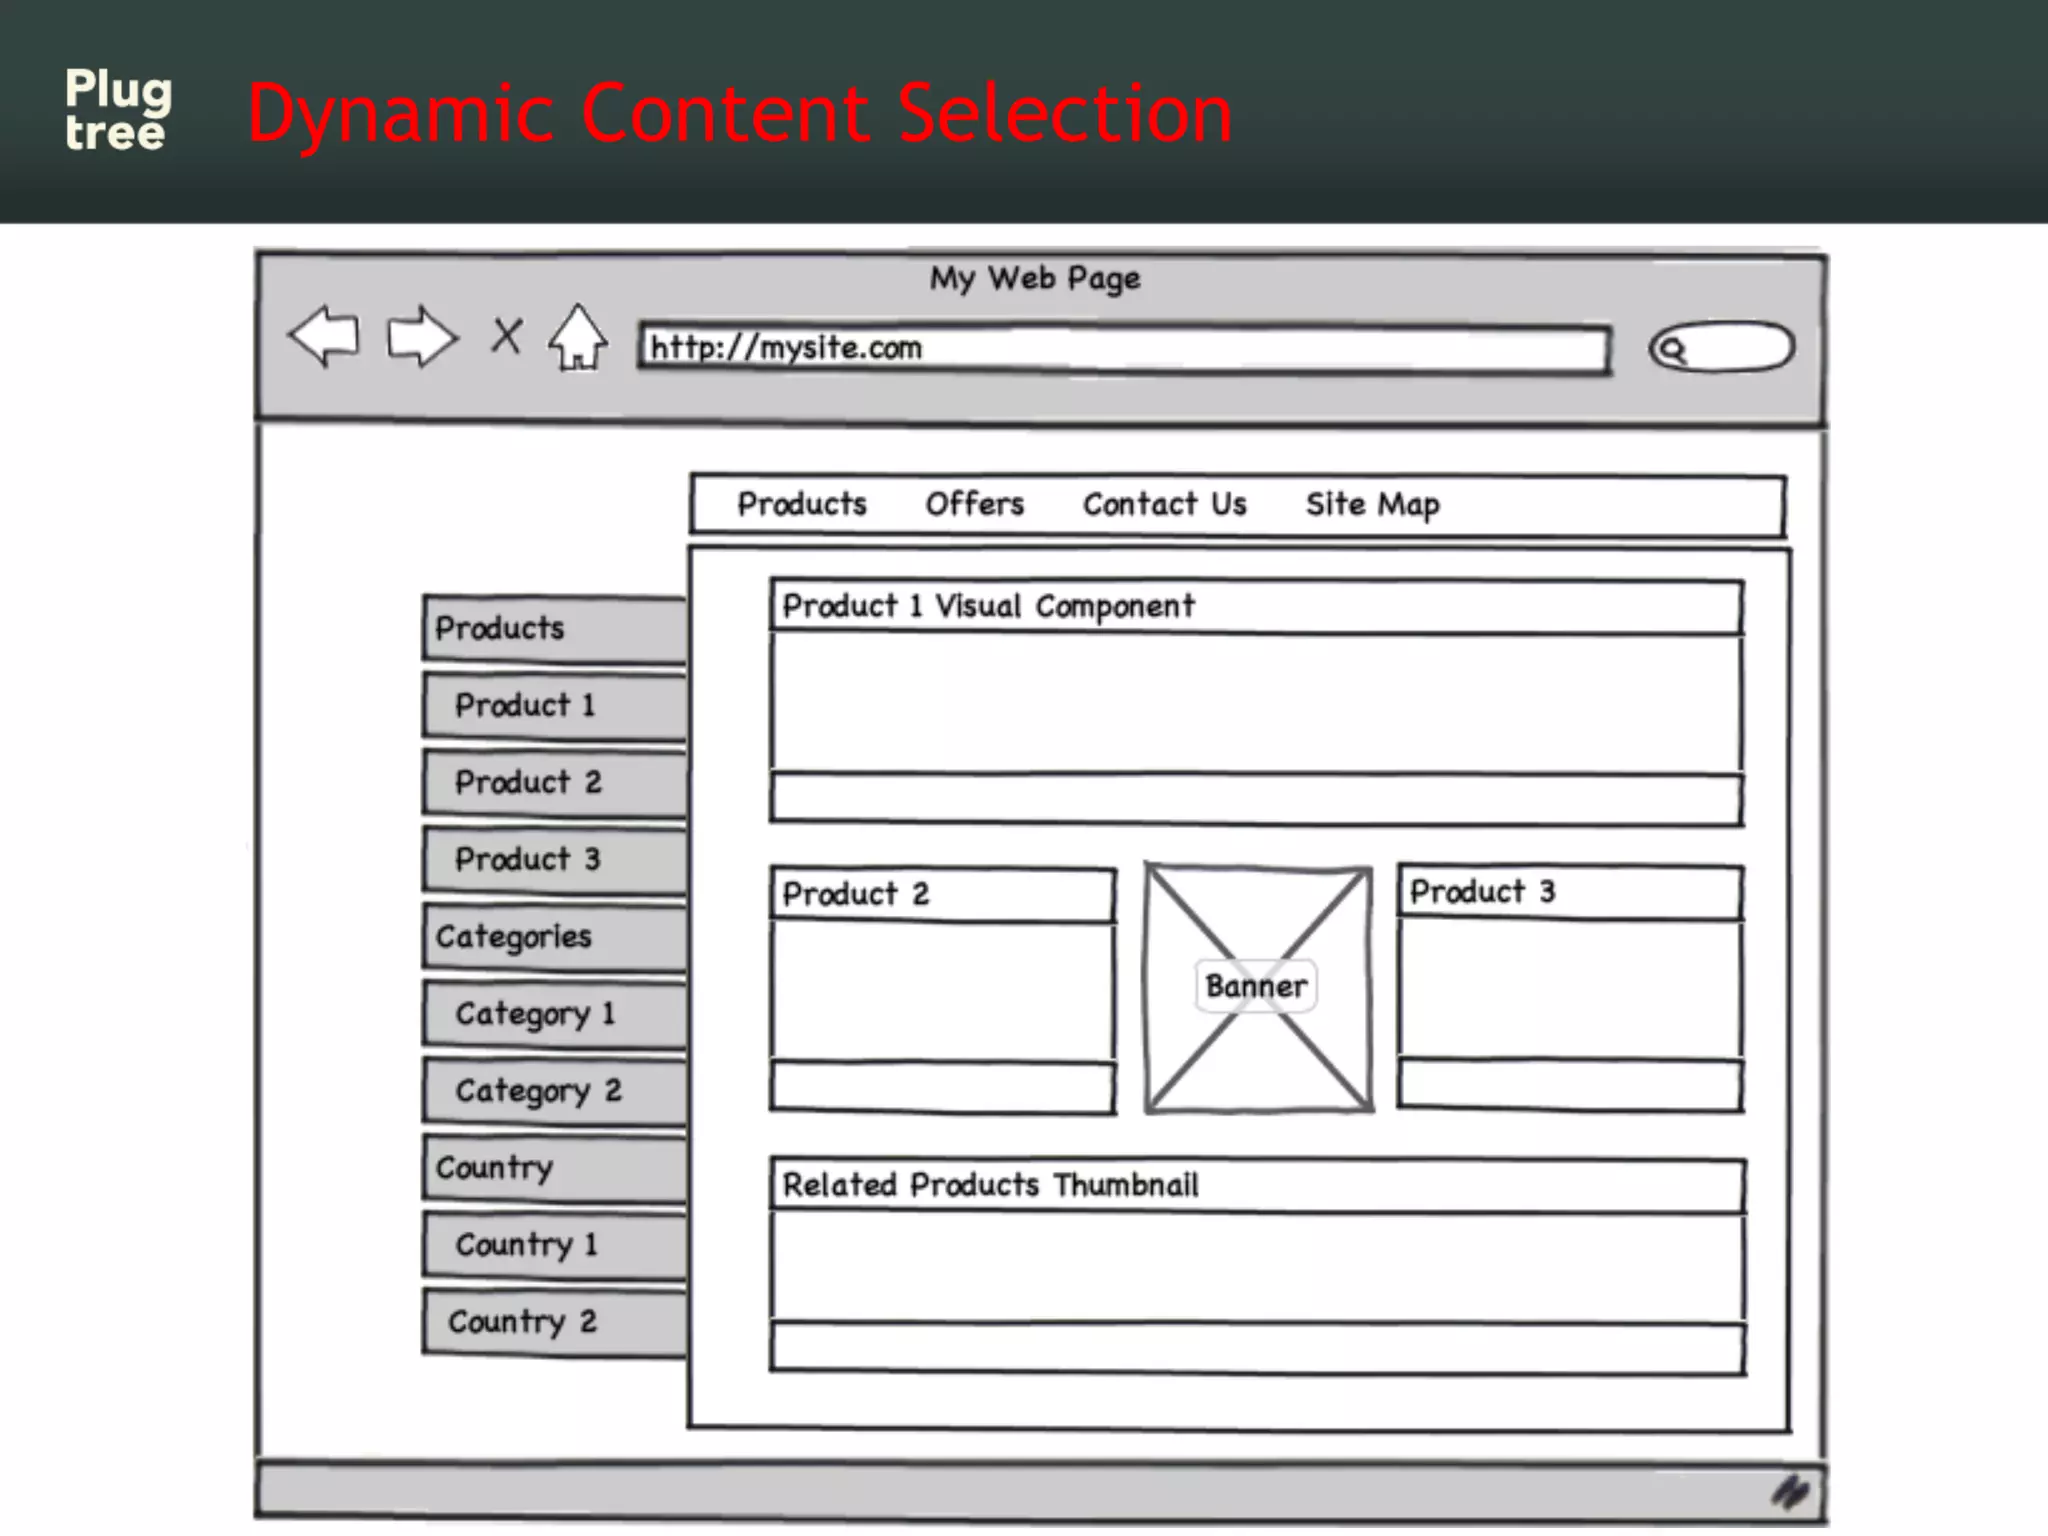Select Country 1 in the sidebar

[555, 1245]
